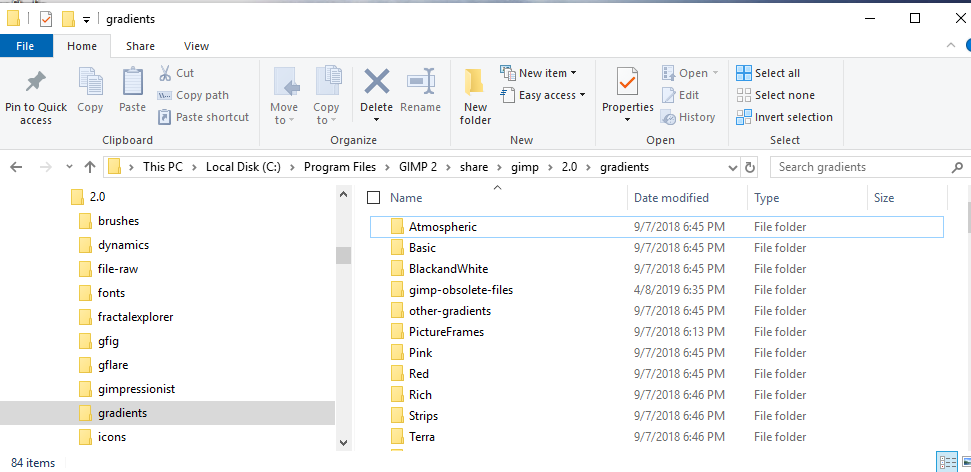Click the Copy icon in Clipboard group
This screenshot has height=472, width=971.
pyautogui.click(x=90, y=82)
